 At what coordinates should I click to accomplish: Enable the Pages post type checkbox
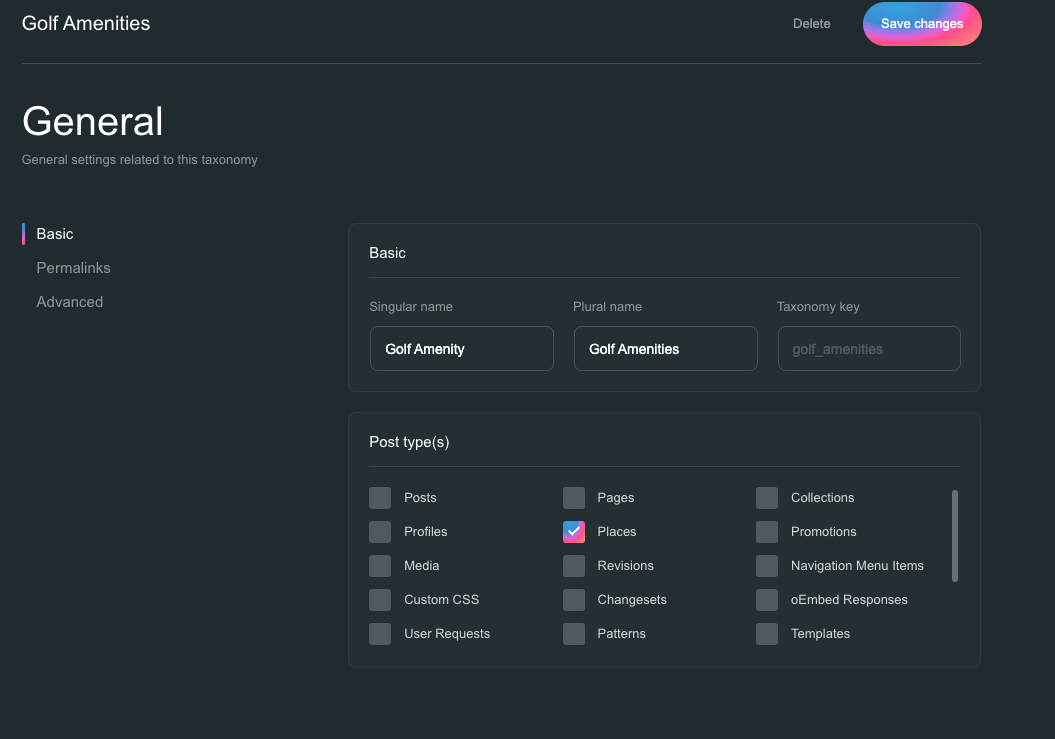(x=574, y=498)
